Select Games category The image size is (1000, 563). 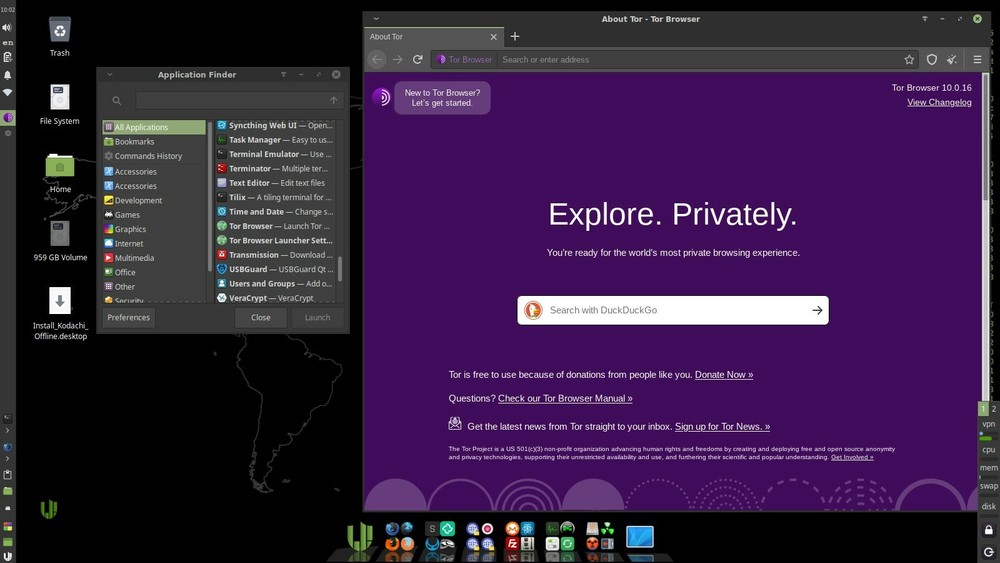[154, 215]
